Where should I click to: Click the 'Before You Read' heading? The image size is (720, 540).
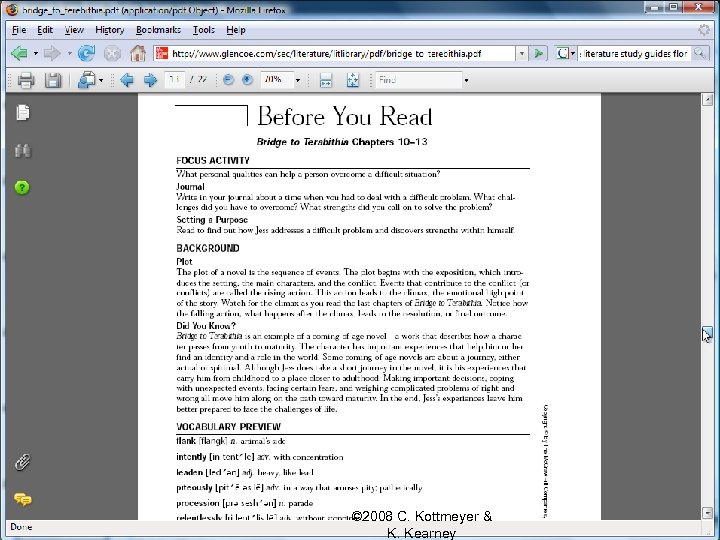[x=345, y=116]
